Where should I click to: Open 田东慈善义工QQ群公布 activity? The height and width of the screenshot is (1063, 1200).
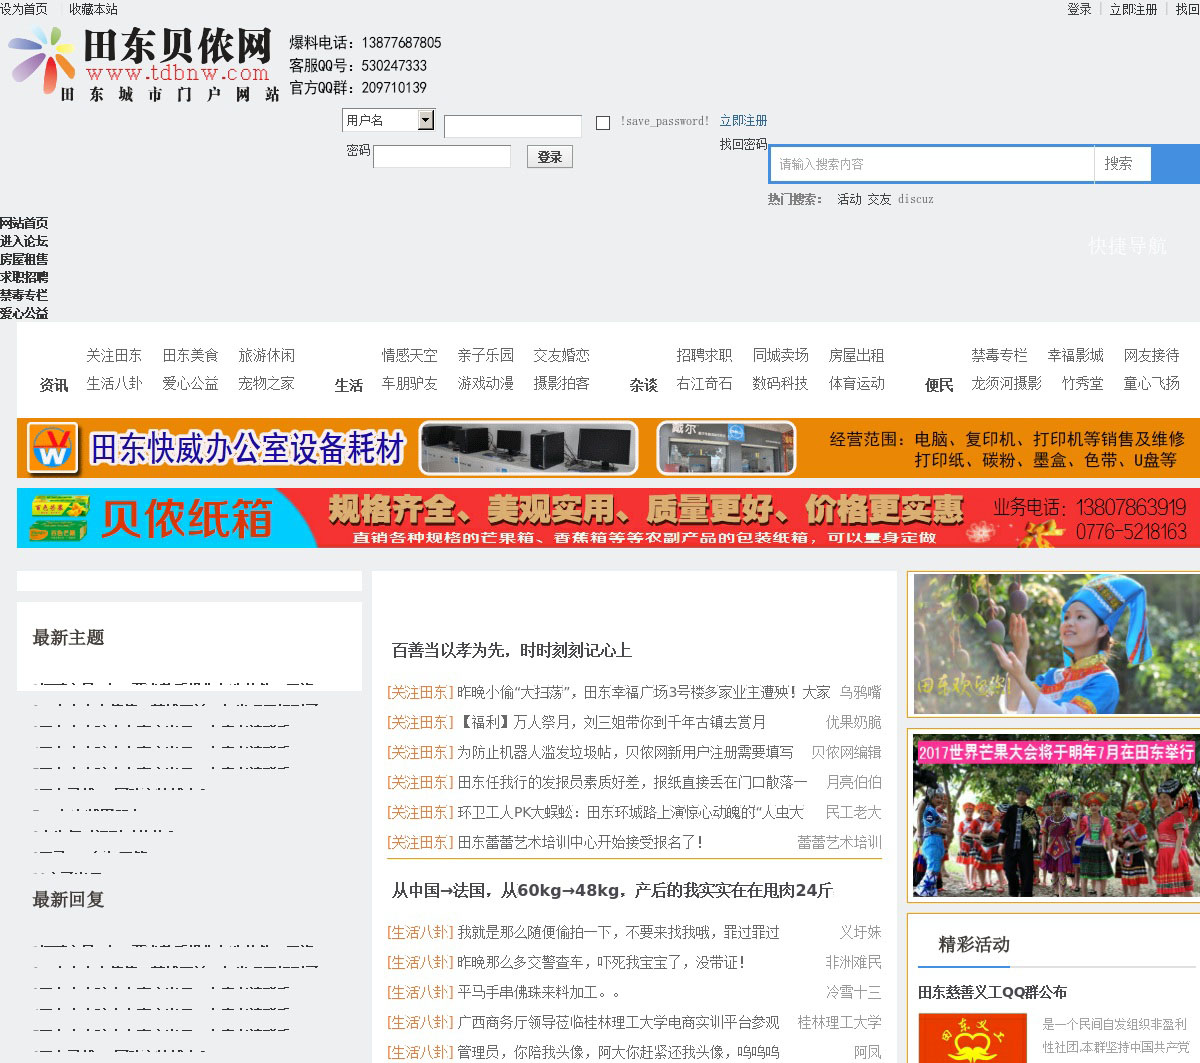pyautogui.click(x=992, y=992)
